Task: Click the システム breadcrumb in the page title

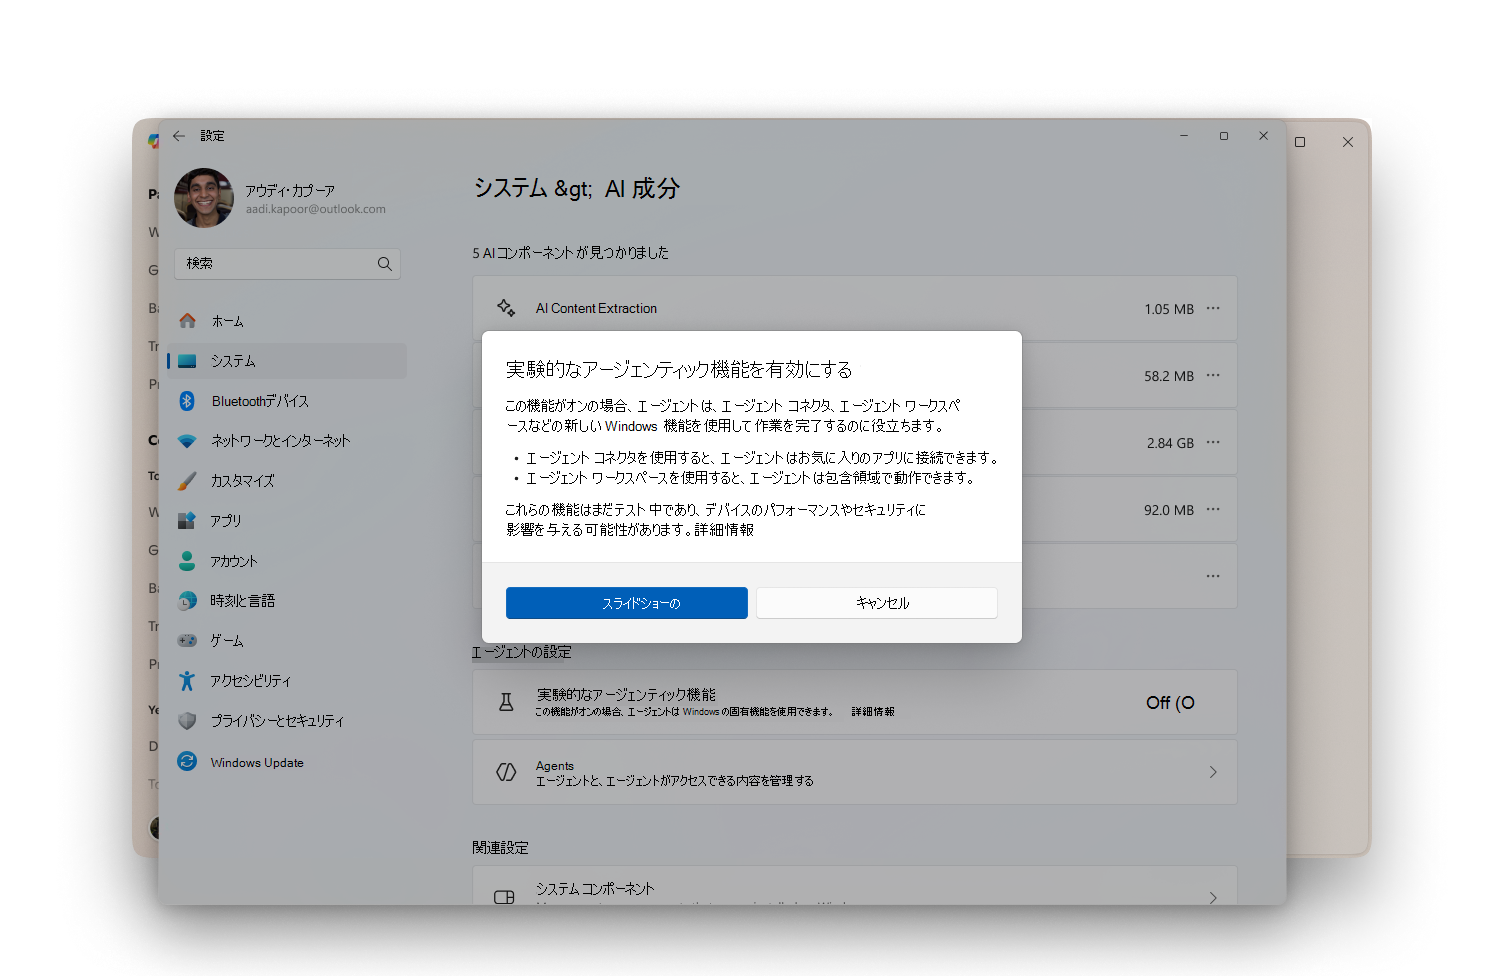Action: coord(510,188)
